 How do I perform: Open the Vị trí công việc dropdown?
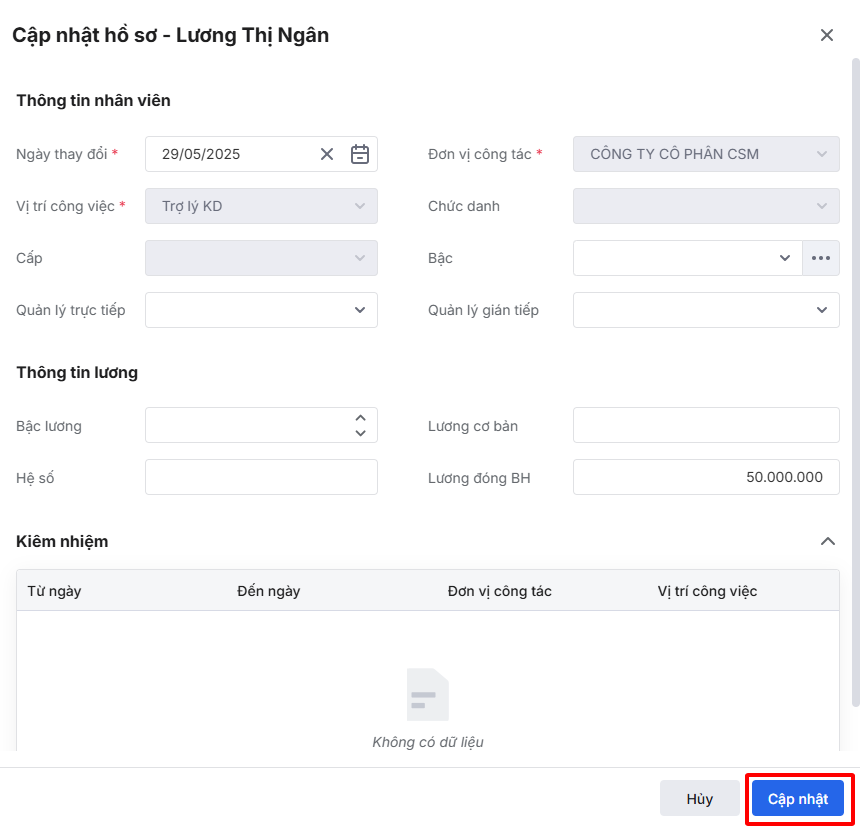(261, 206)
